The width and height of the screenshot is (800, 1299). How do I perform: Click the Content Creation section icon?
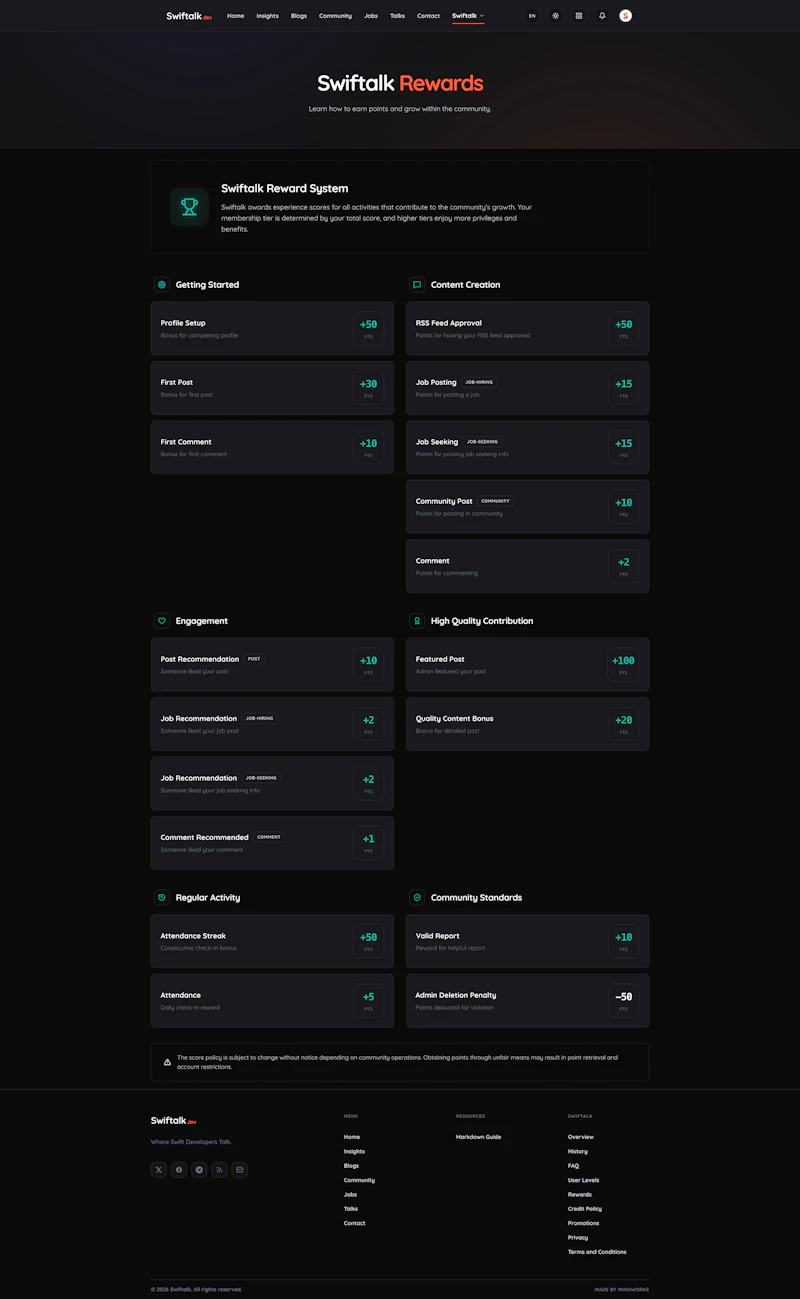[417, 285]
